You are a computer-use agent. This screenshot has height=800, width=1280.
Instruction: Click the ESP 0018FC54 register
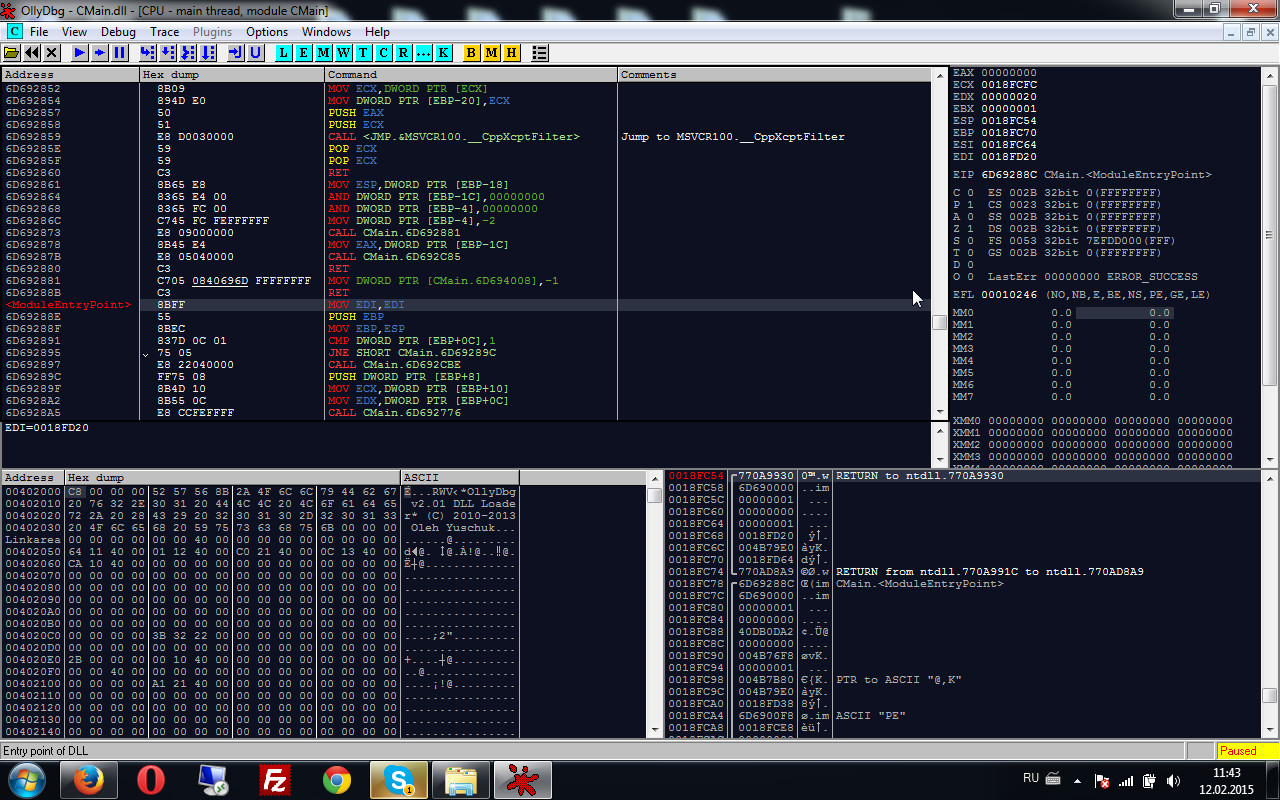pyautogui.click(x=995, y=121)
